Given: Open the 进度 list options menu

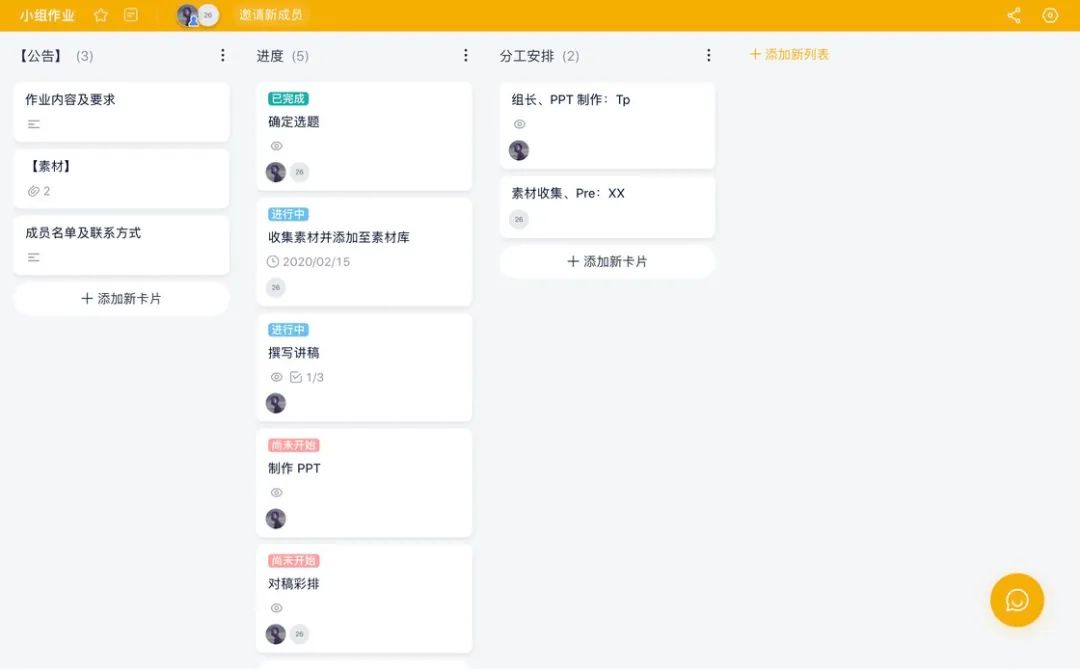Looking at the screenshot, I should 465,56.
